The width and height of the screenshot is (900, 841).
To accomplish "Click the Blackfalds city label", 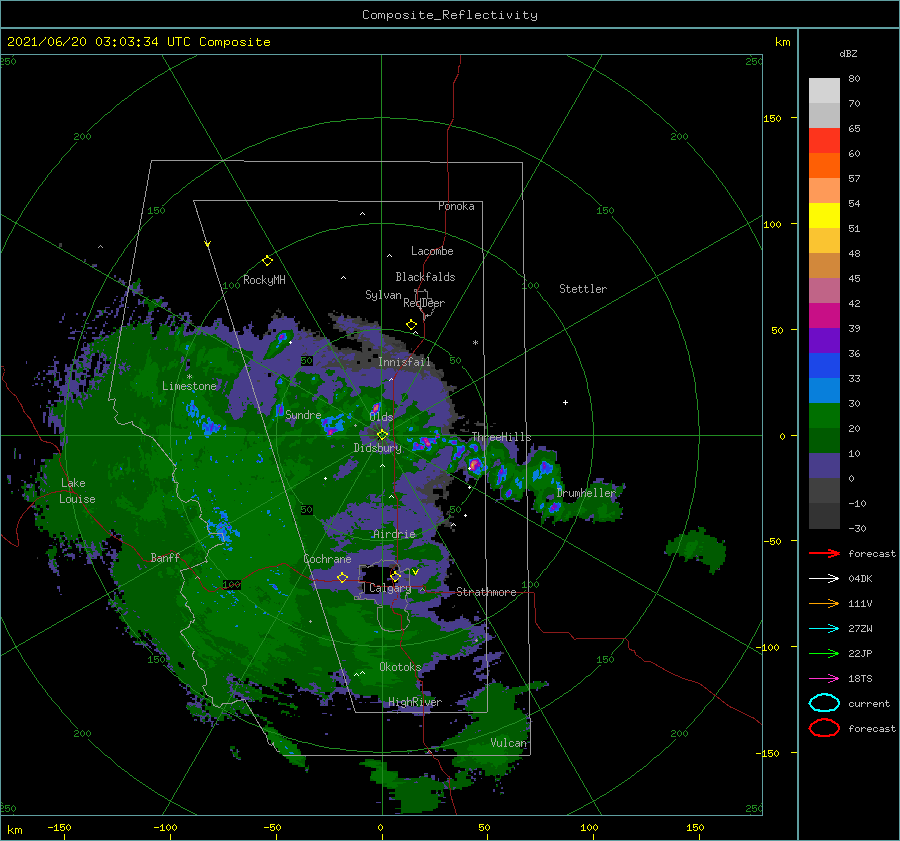I will click(x=425, y=277).
